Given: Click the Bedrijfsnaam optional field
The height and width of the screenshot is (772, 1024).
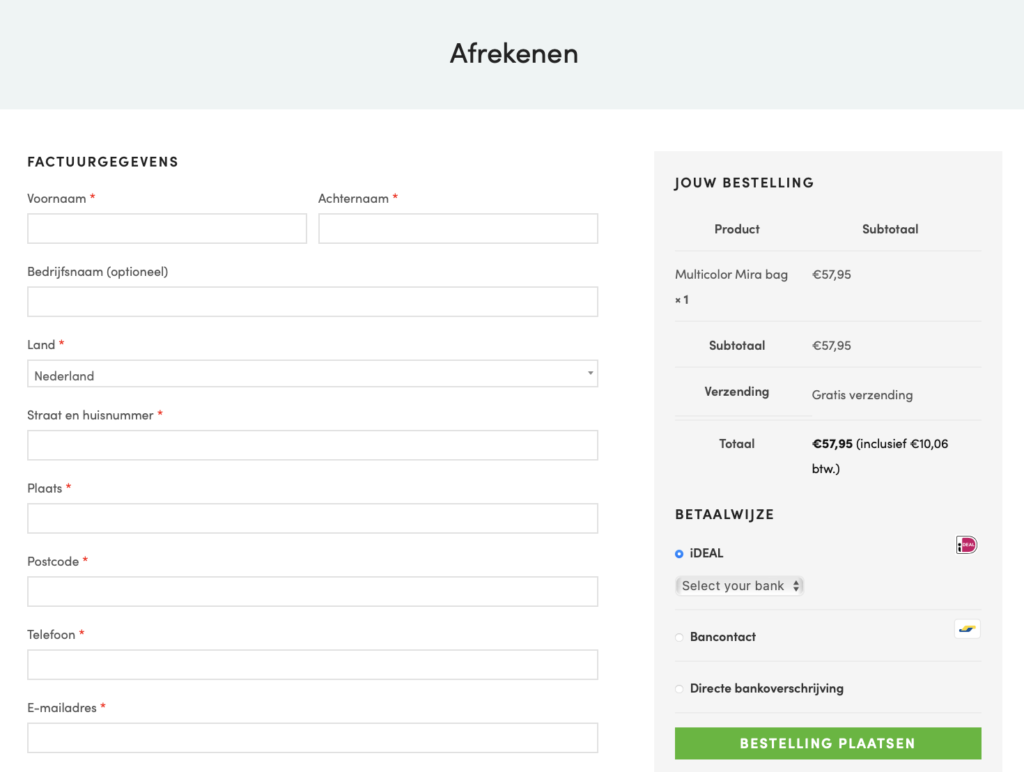Looking at the screenshot, I should pyautogui.click(x=312, y=302).
